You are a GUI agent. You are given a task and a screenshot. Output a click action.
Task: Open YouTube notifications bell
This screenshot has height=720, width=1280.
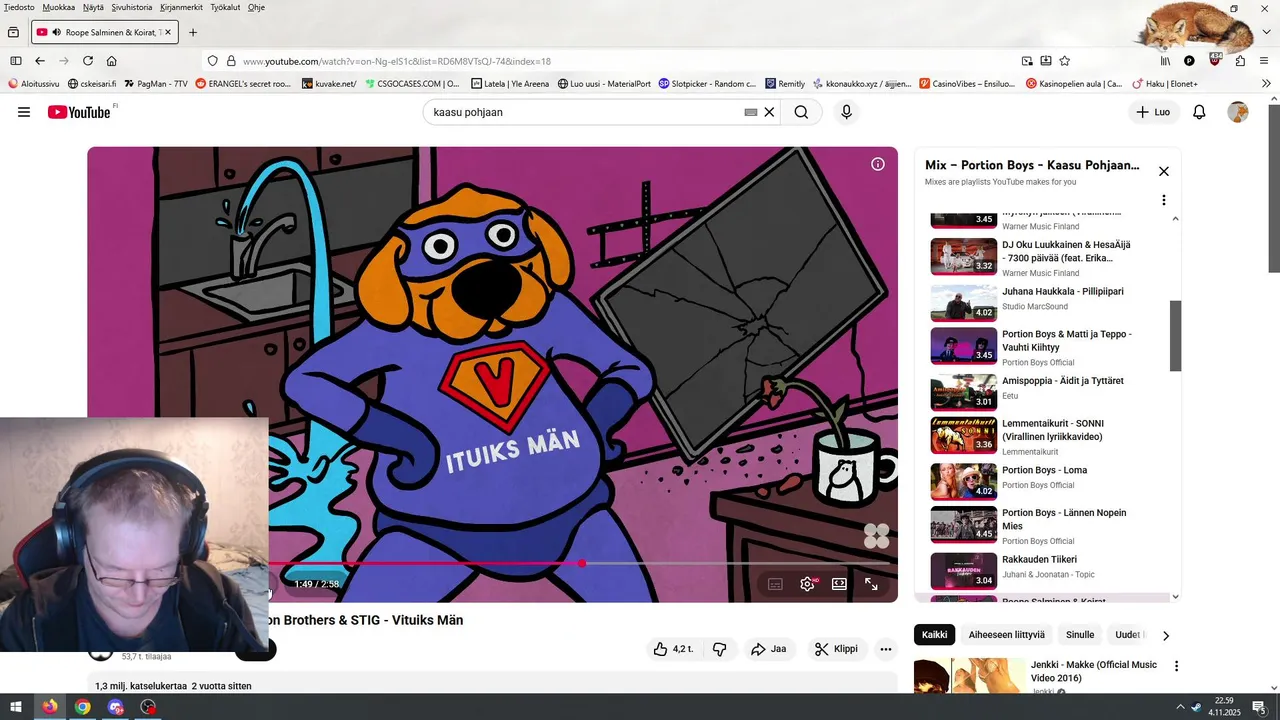coord(1199,112)
